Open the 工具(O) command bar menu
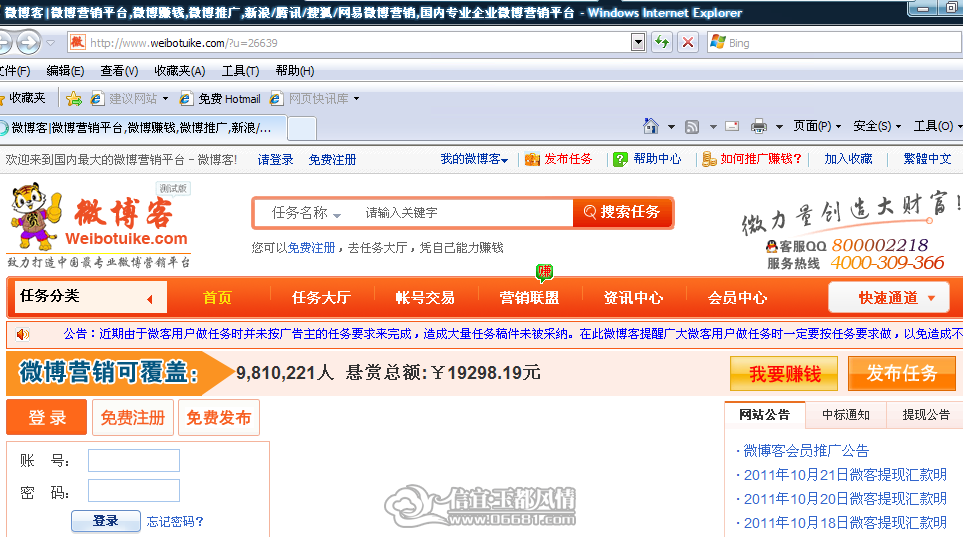 pos(937,126)
